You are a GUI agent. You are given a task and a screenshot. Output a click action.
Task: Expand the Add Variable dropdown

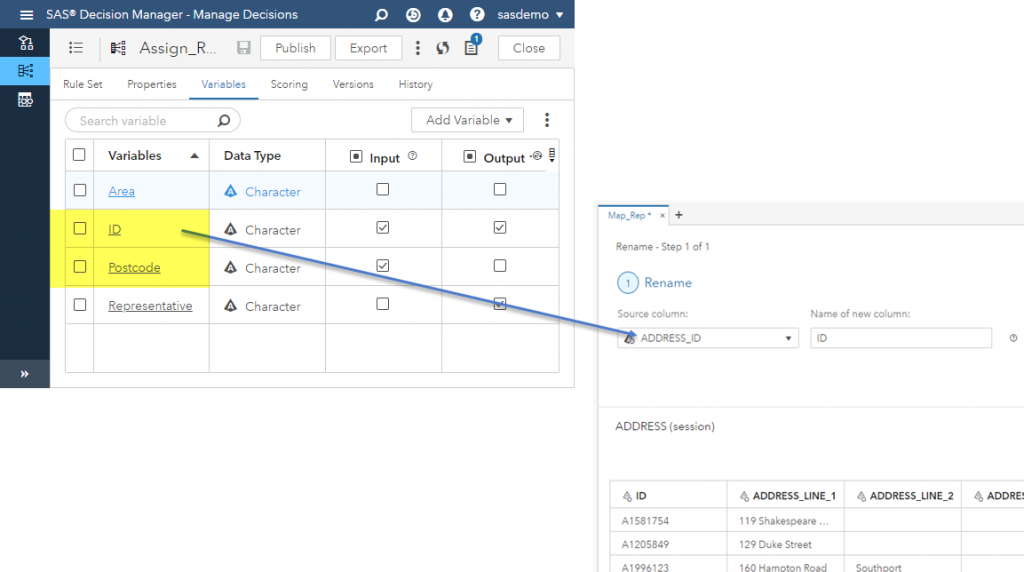(467, 120)
